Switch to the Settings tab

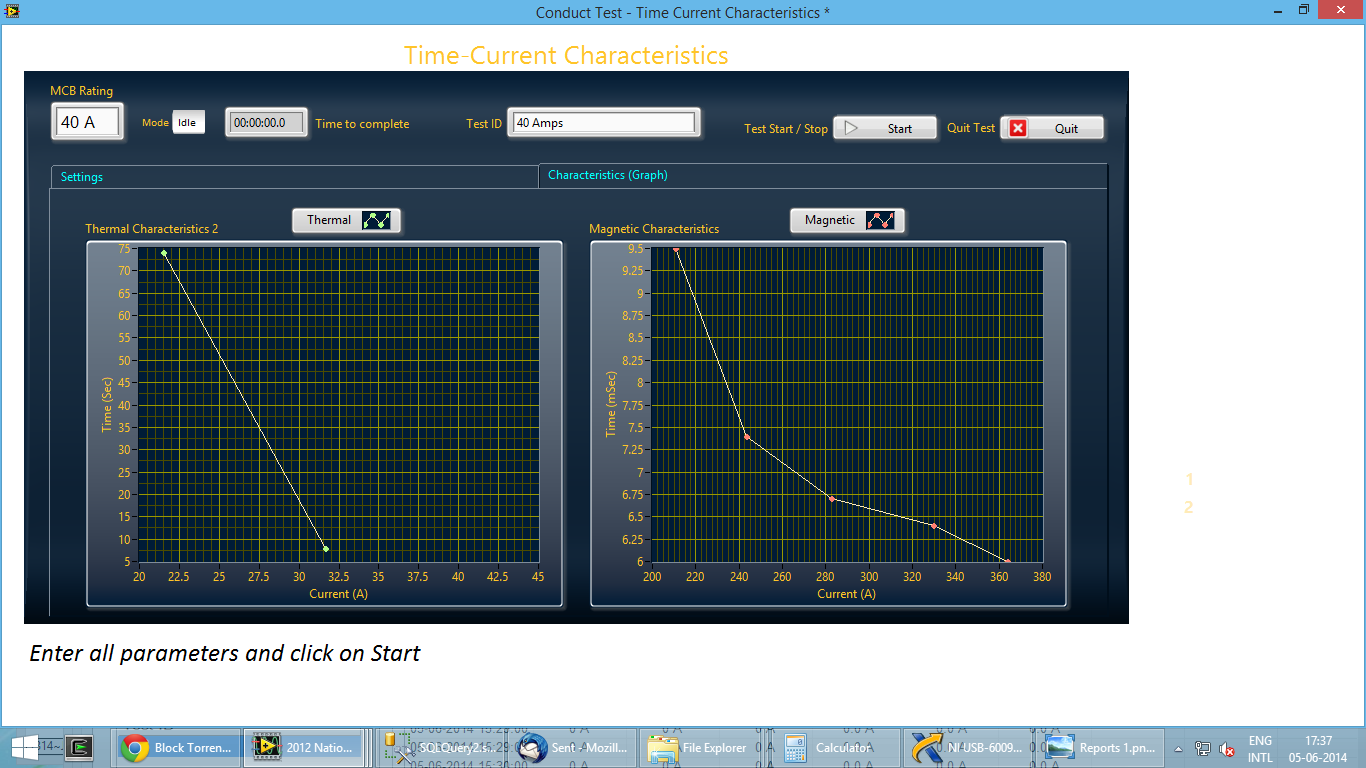click(294, 177)
